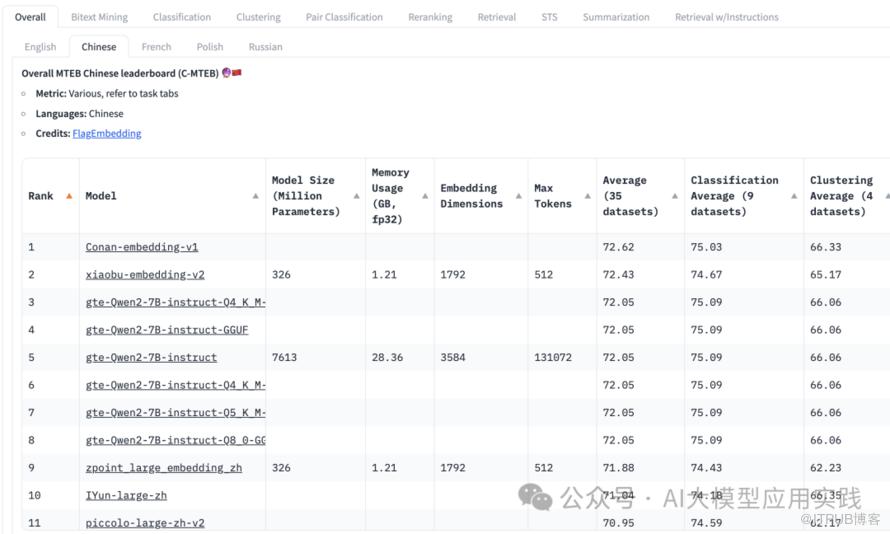Click Embedding Dimensions sort arrow
The height and width of the screenshot is (534, 890).
[x=519, y=196]
